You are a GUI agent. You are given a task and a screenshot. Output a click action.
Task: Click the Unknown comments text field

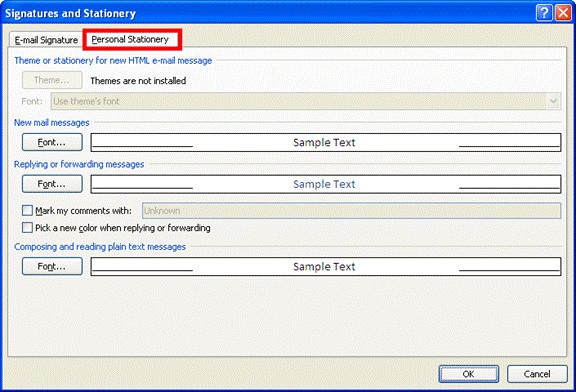pyautogui.click(x=352, y=211)
